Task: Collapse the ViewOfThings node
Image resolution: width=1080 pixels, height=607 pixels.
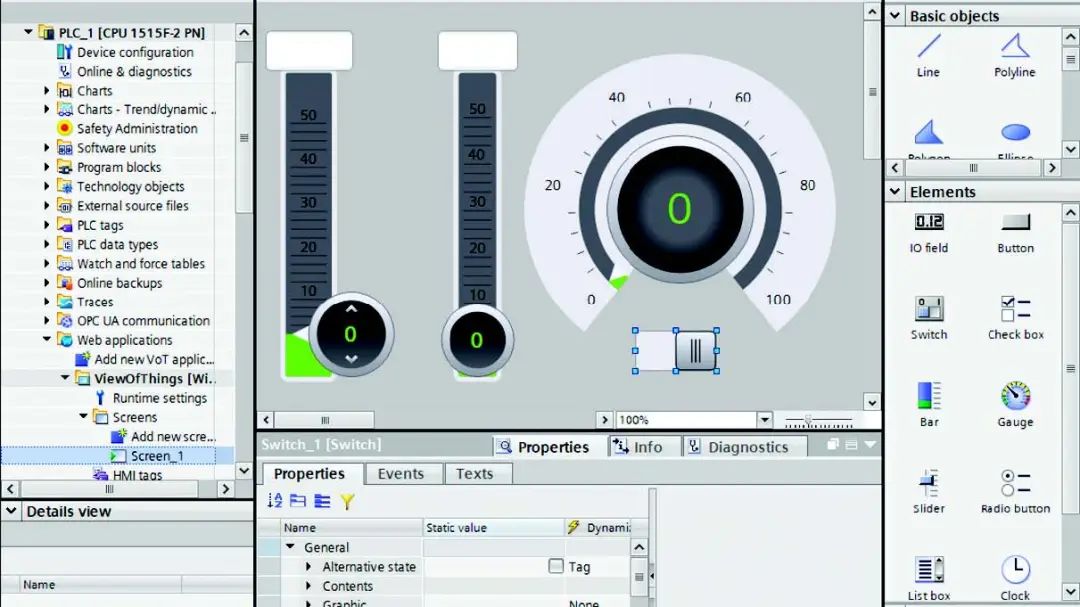Action: (x=65, y=378)
